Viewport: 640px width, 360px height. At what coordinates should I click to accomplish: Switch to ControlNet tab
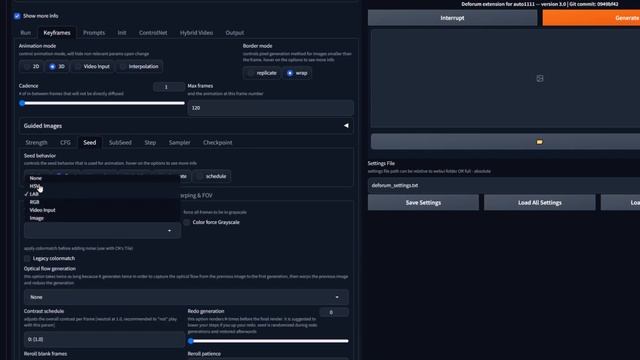coord(153,33)
